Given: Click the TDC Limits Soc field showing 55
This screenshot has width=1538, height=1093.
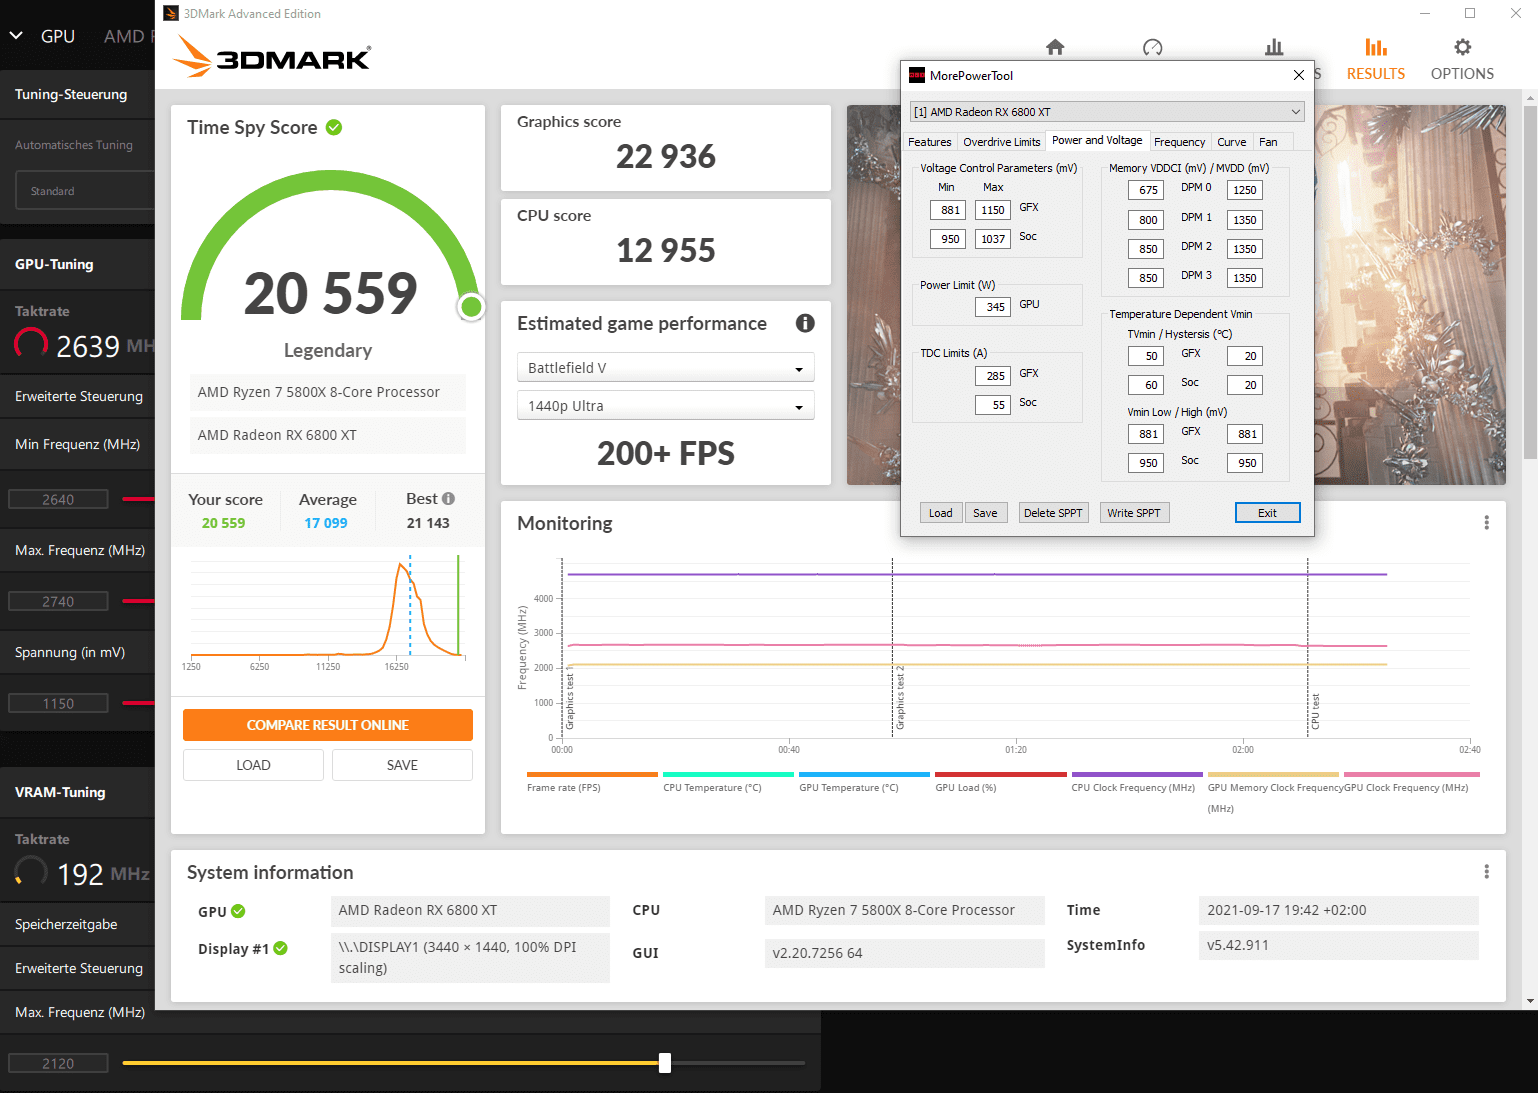Looking at the screenshot, I should click(992, 405).
